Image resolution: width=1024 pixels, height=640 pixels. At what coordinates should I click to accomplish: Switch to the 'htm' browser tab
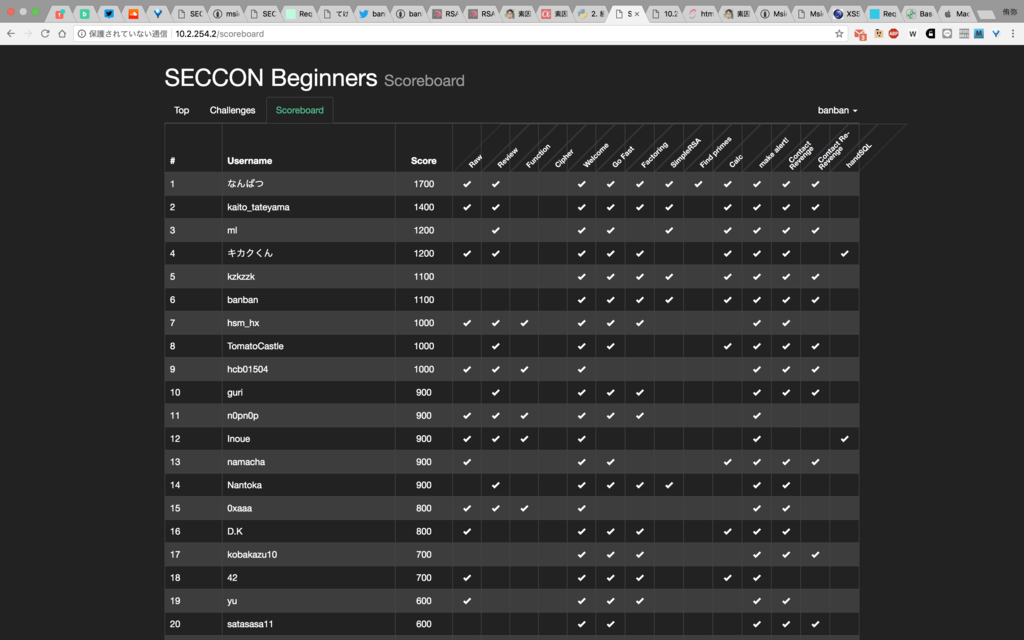(x=700, y=13)
